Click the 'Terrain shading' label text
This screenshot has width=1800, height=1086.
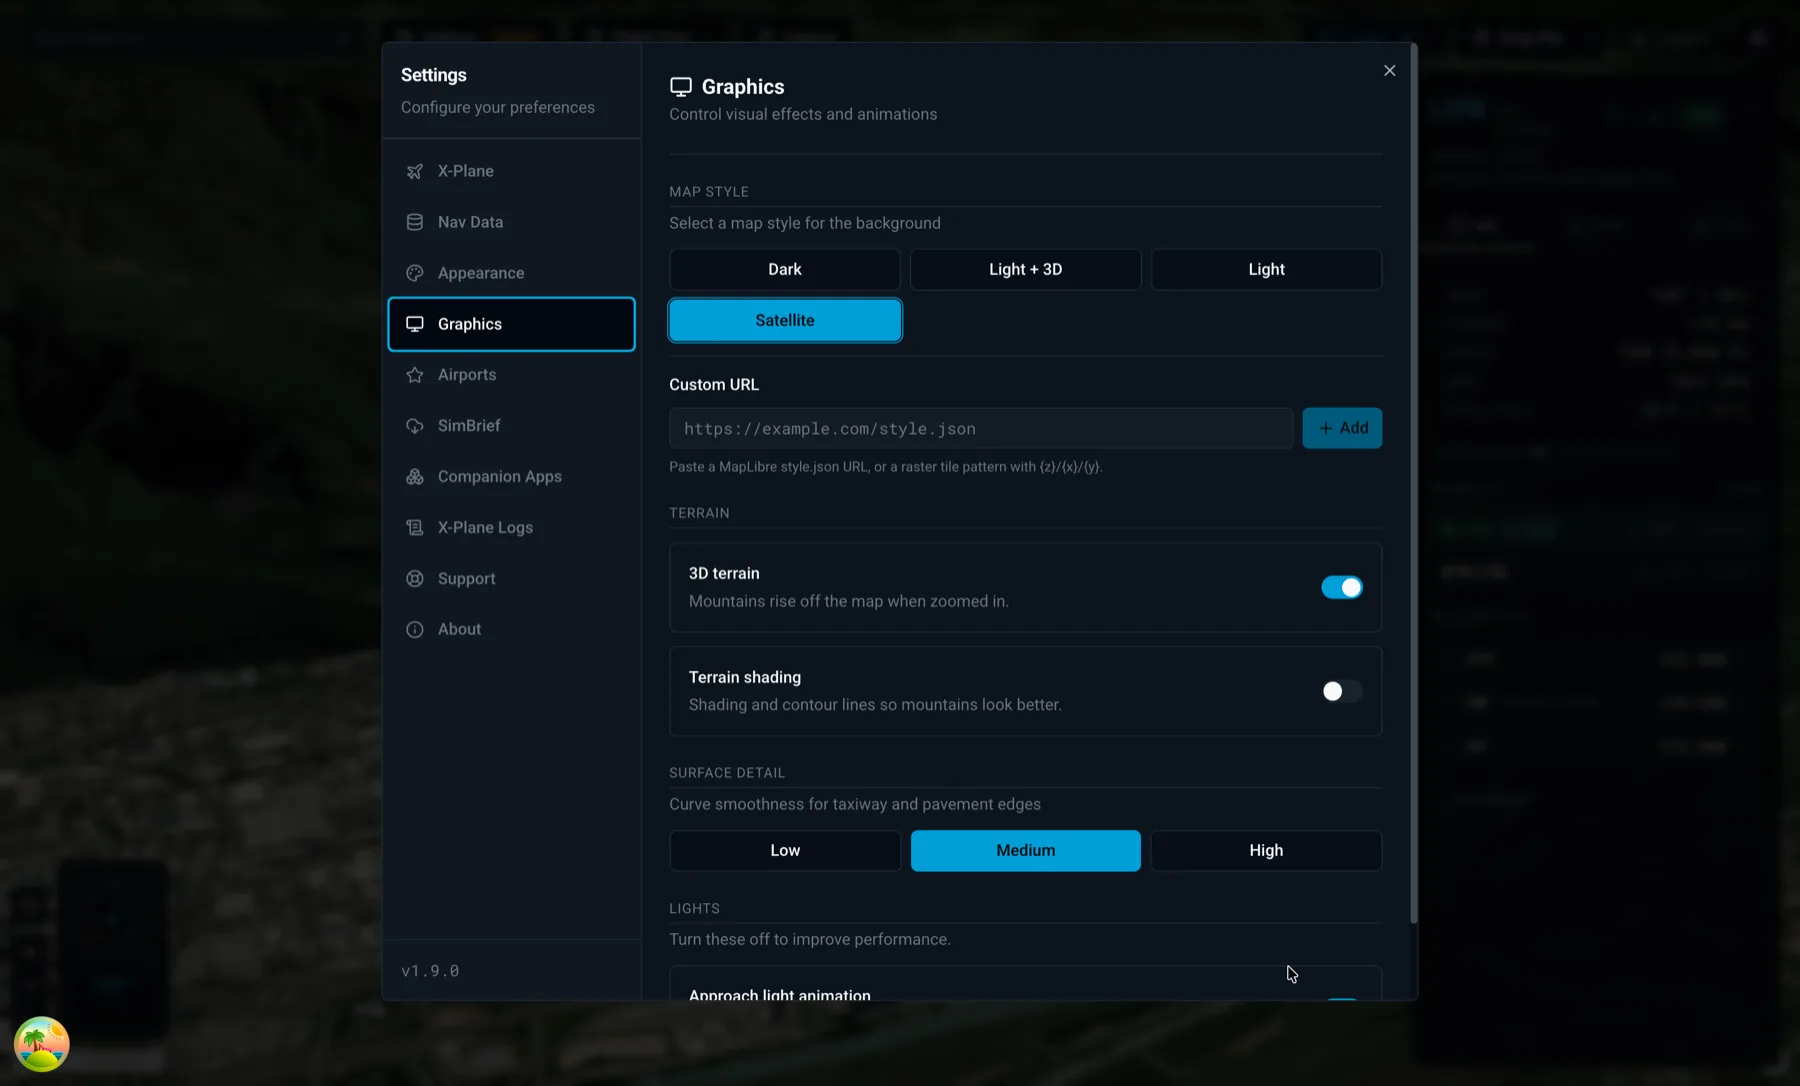pos(745,678)
